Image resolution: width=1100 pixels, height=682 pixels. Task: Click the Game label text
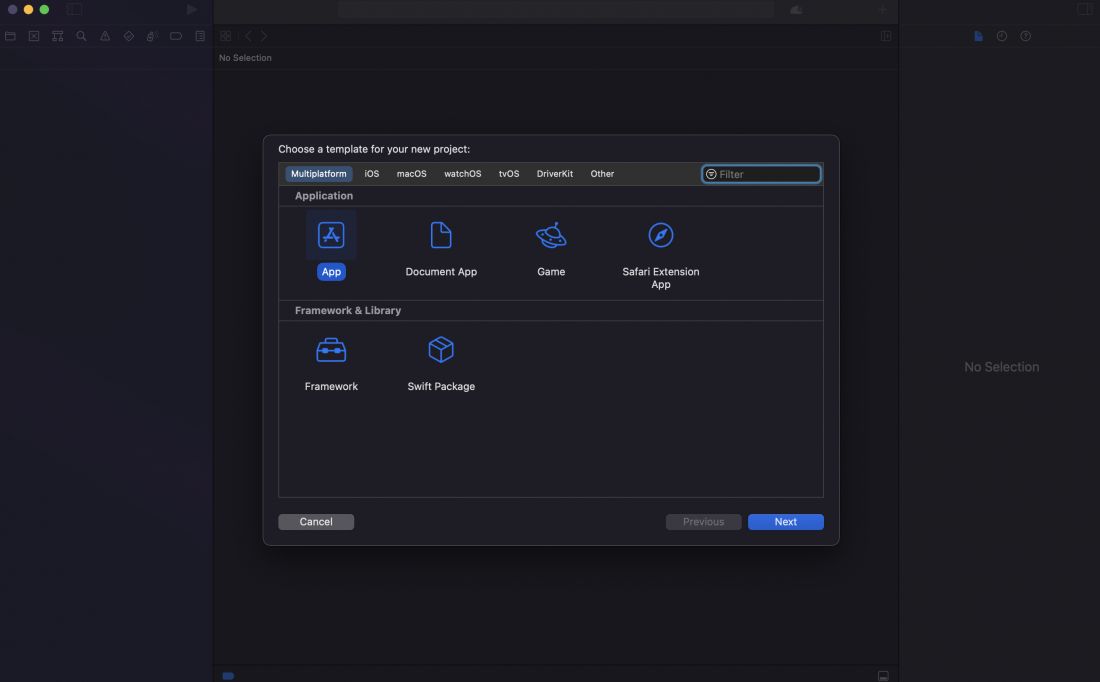click(x=551, y=272)
